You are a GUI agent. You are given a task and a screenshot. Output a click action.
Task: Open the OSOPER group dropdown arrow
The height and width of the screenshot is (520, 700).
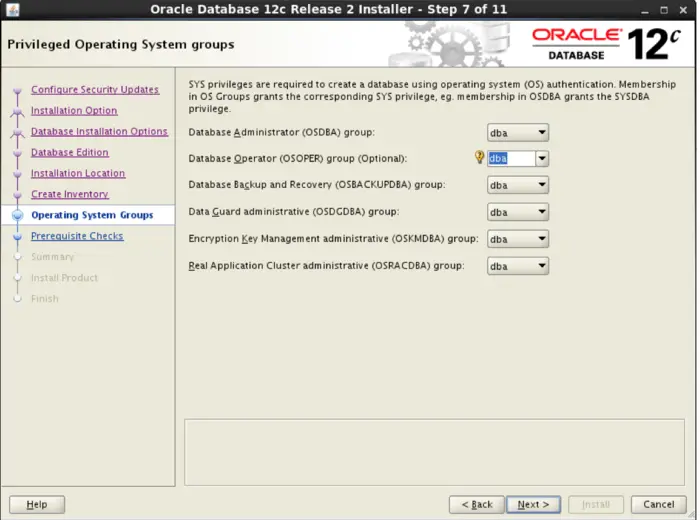point(542,158)
